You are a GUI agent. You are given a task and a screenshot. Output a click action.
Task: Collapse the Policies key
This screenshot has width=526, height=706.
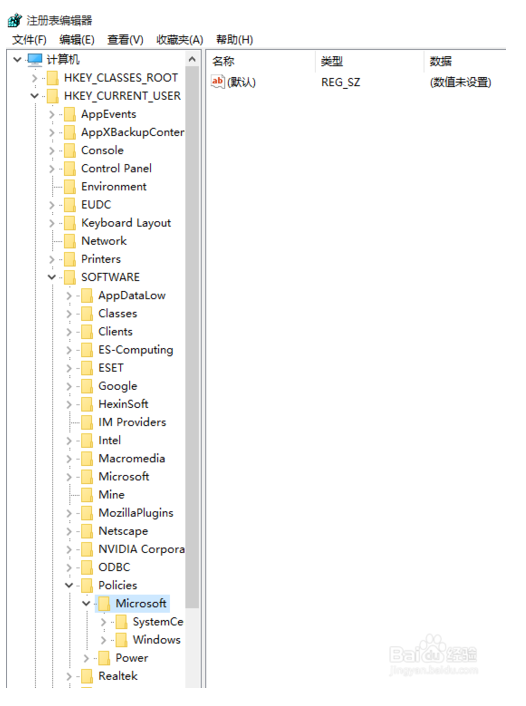coord(69,585)
